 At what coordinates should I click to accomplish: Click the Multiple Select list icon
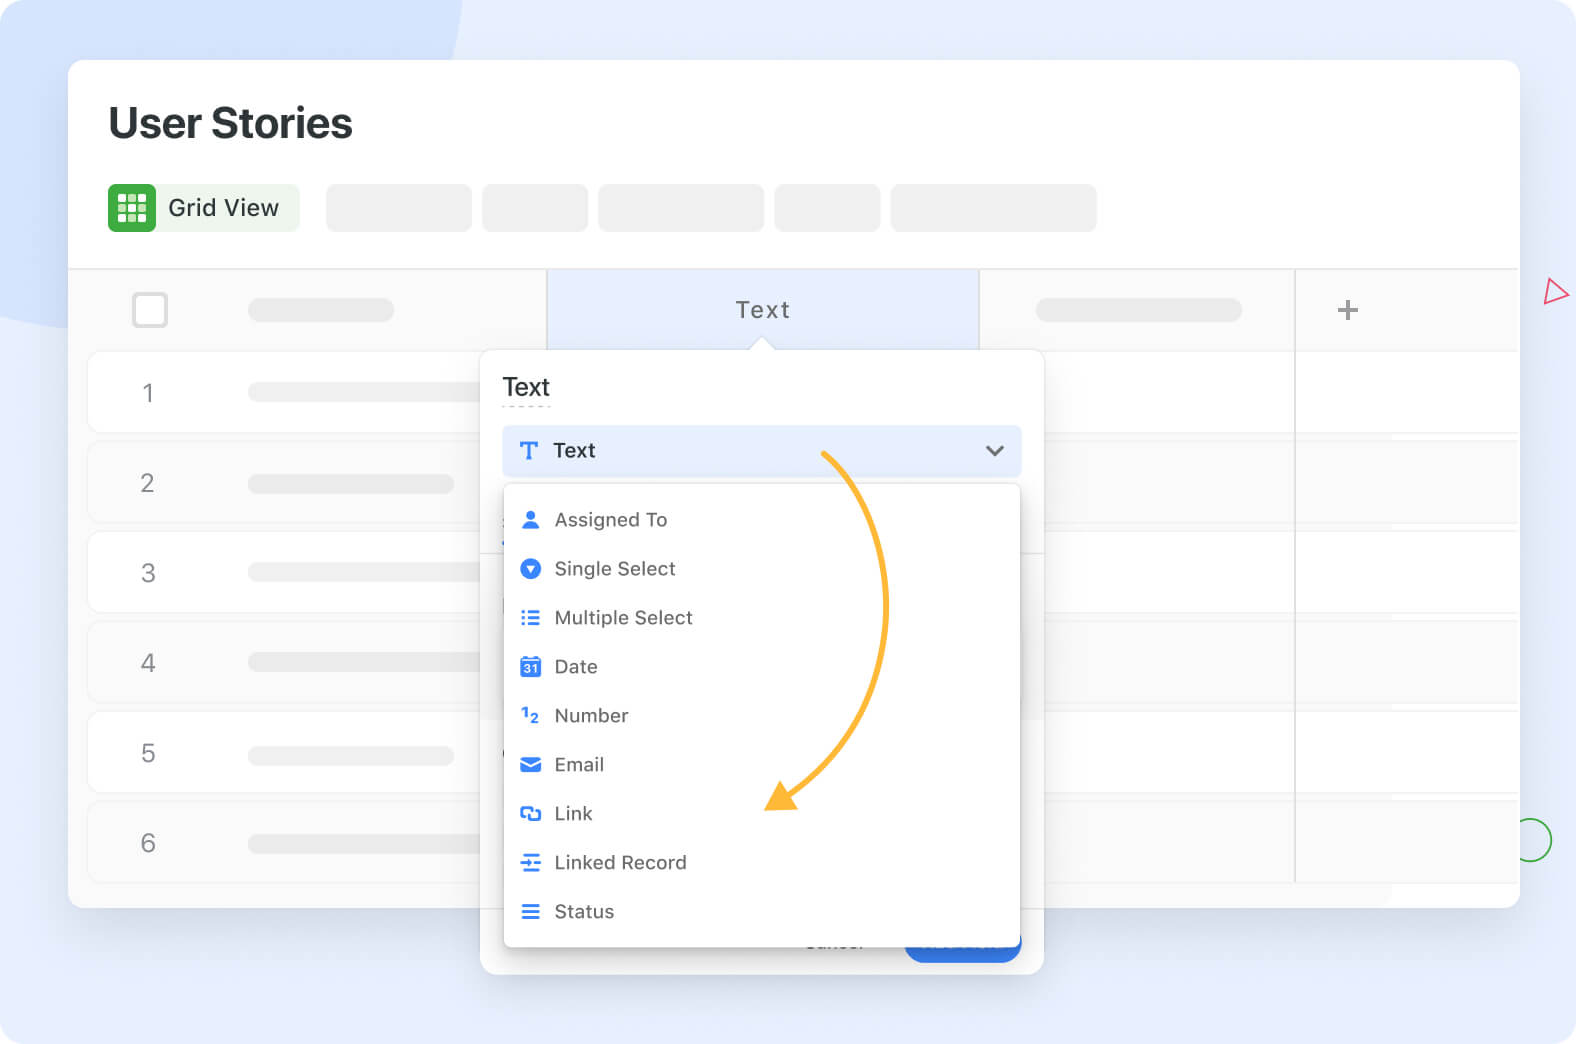point(531,618)
